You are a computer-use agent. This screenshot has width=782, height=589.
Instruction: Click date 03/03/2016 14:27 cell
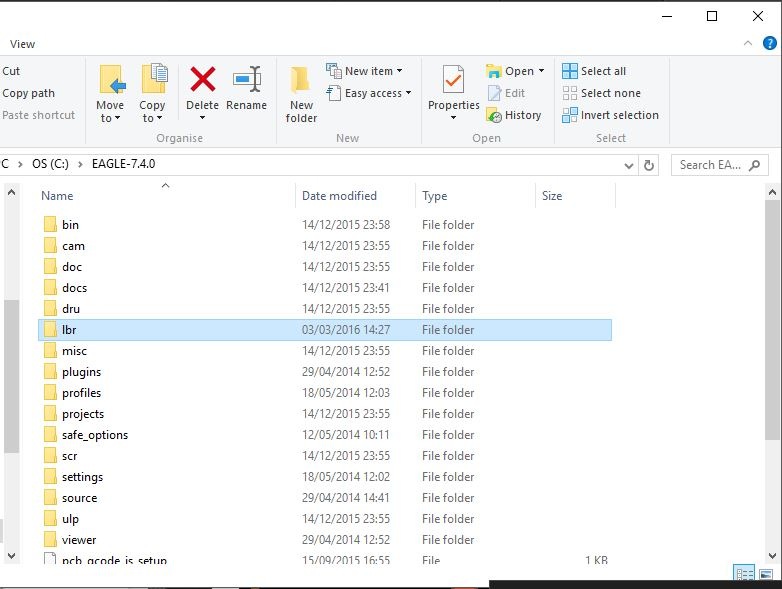click(346, 330)
